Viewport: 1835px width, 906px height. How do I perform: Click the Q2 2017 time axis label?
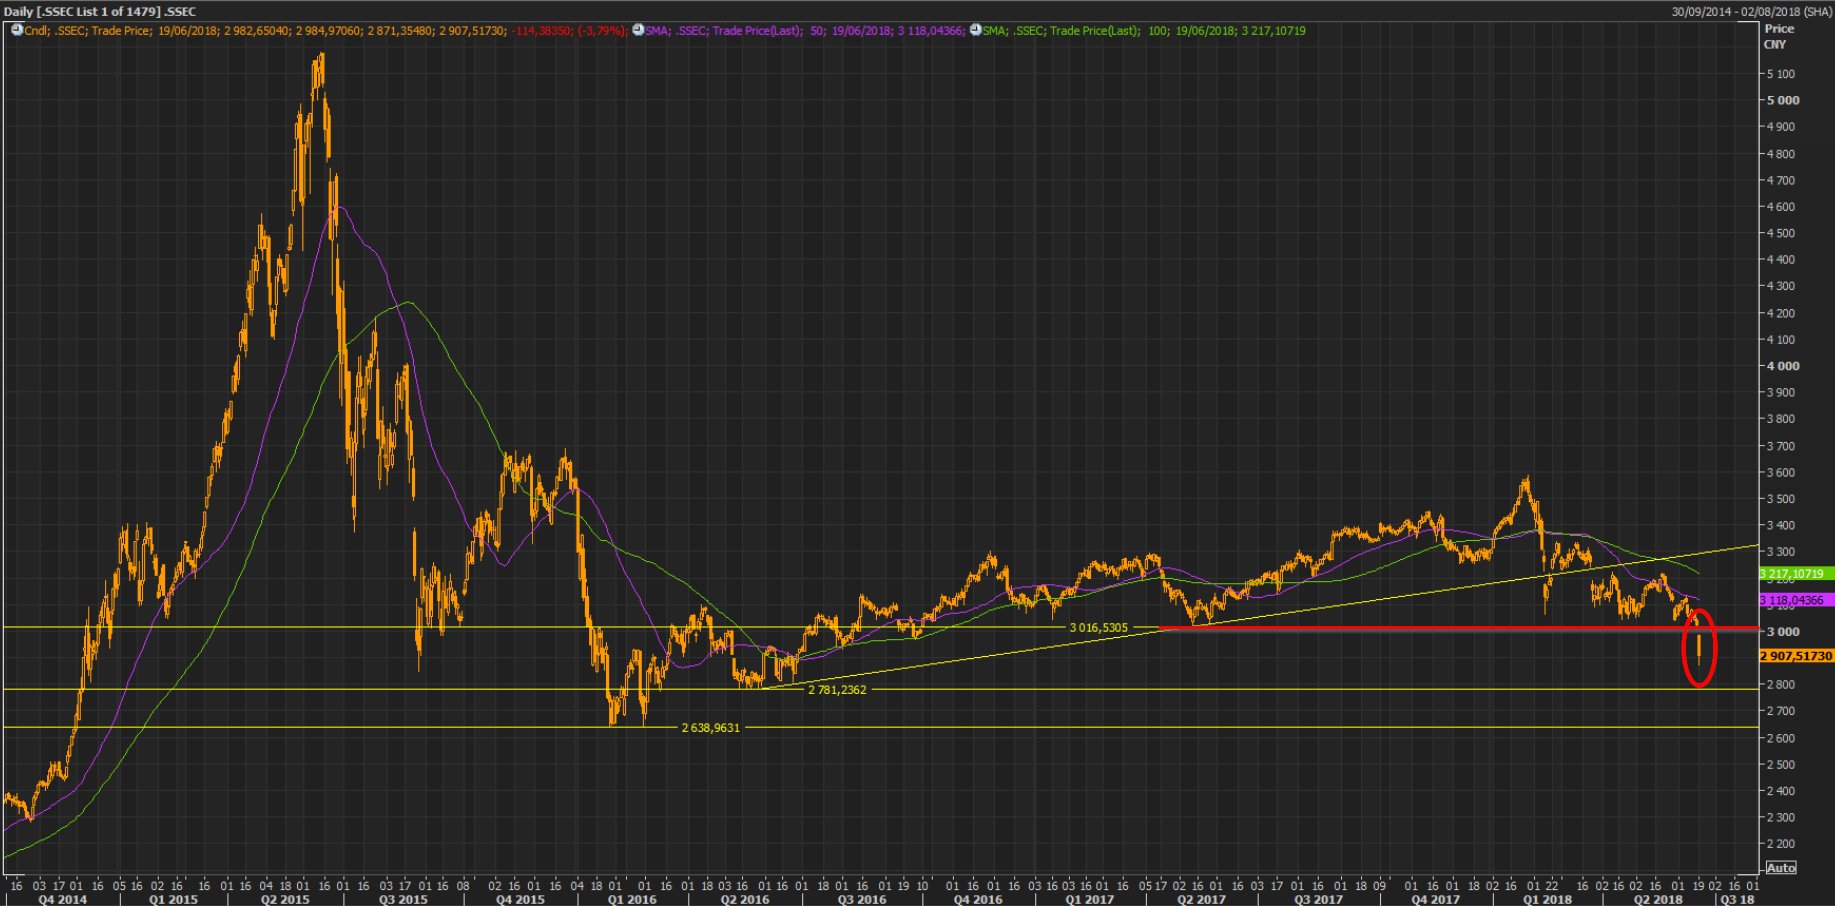coord(1200,899)
